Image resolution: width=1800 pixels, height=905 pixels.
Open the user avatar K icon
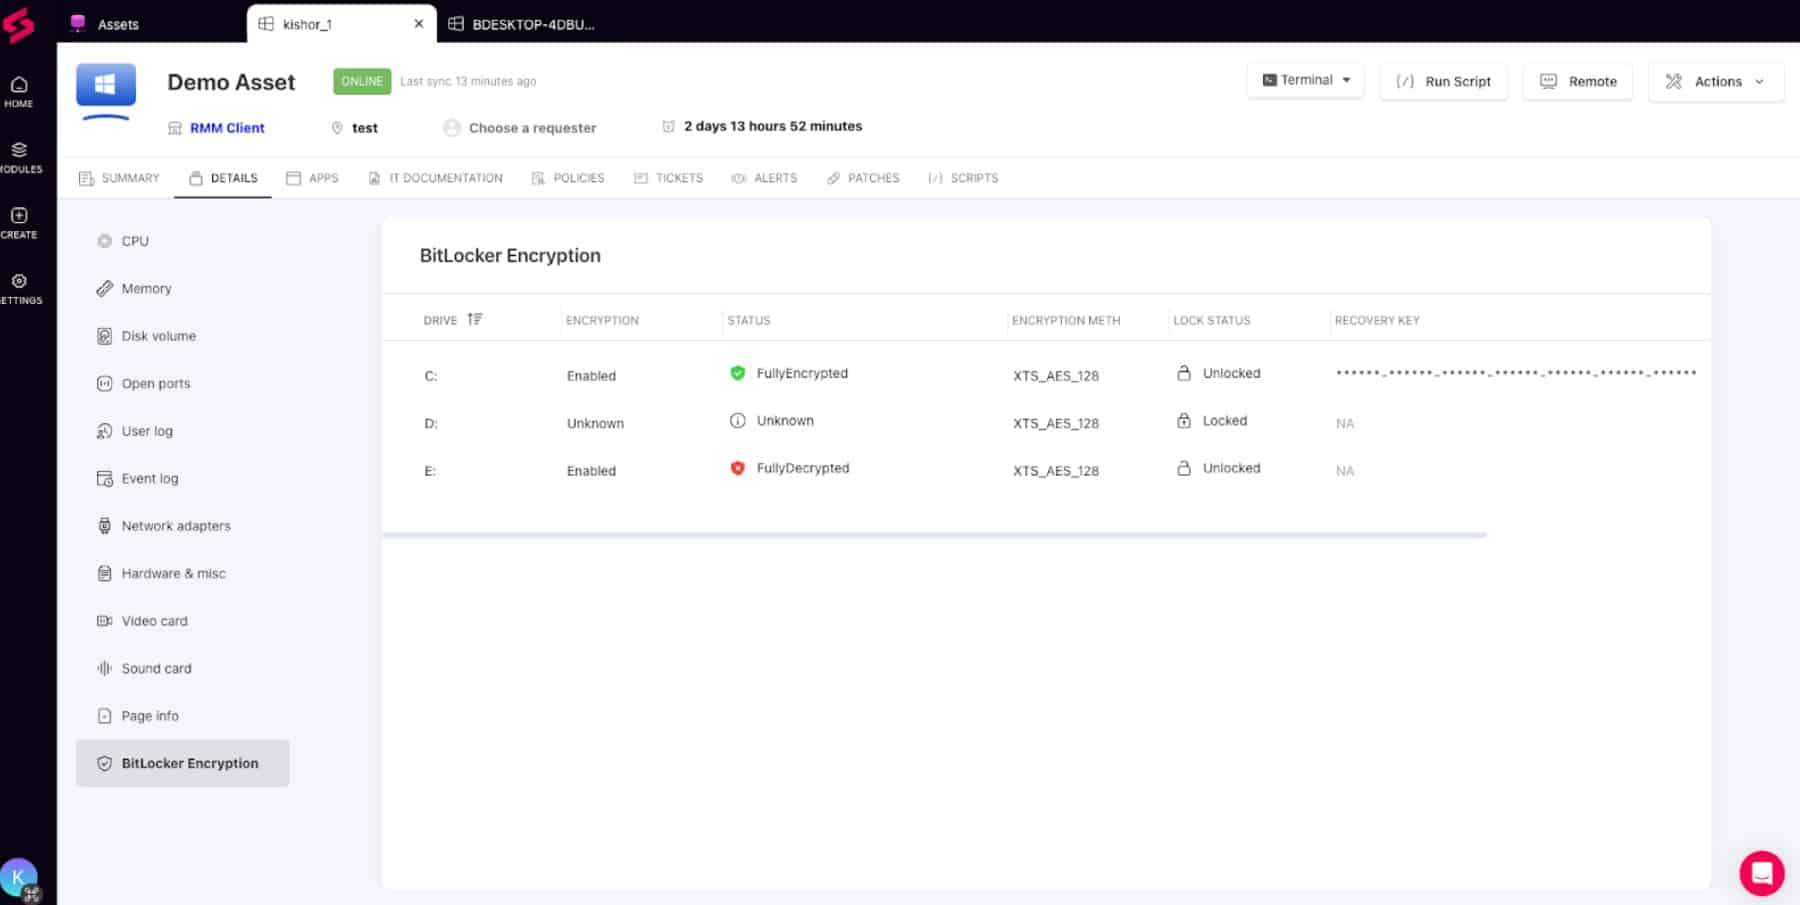click(18, 878)
